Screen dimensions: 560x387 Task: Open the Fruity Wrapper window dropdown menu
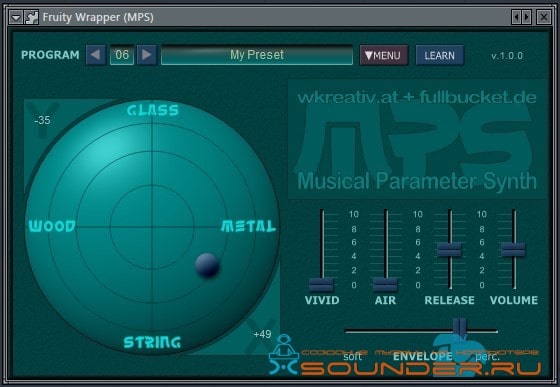tap(16, 17)
